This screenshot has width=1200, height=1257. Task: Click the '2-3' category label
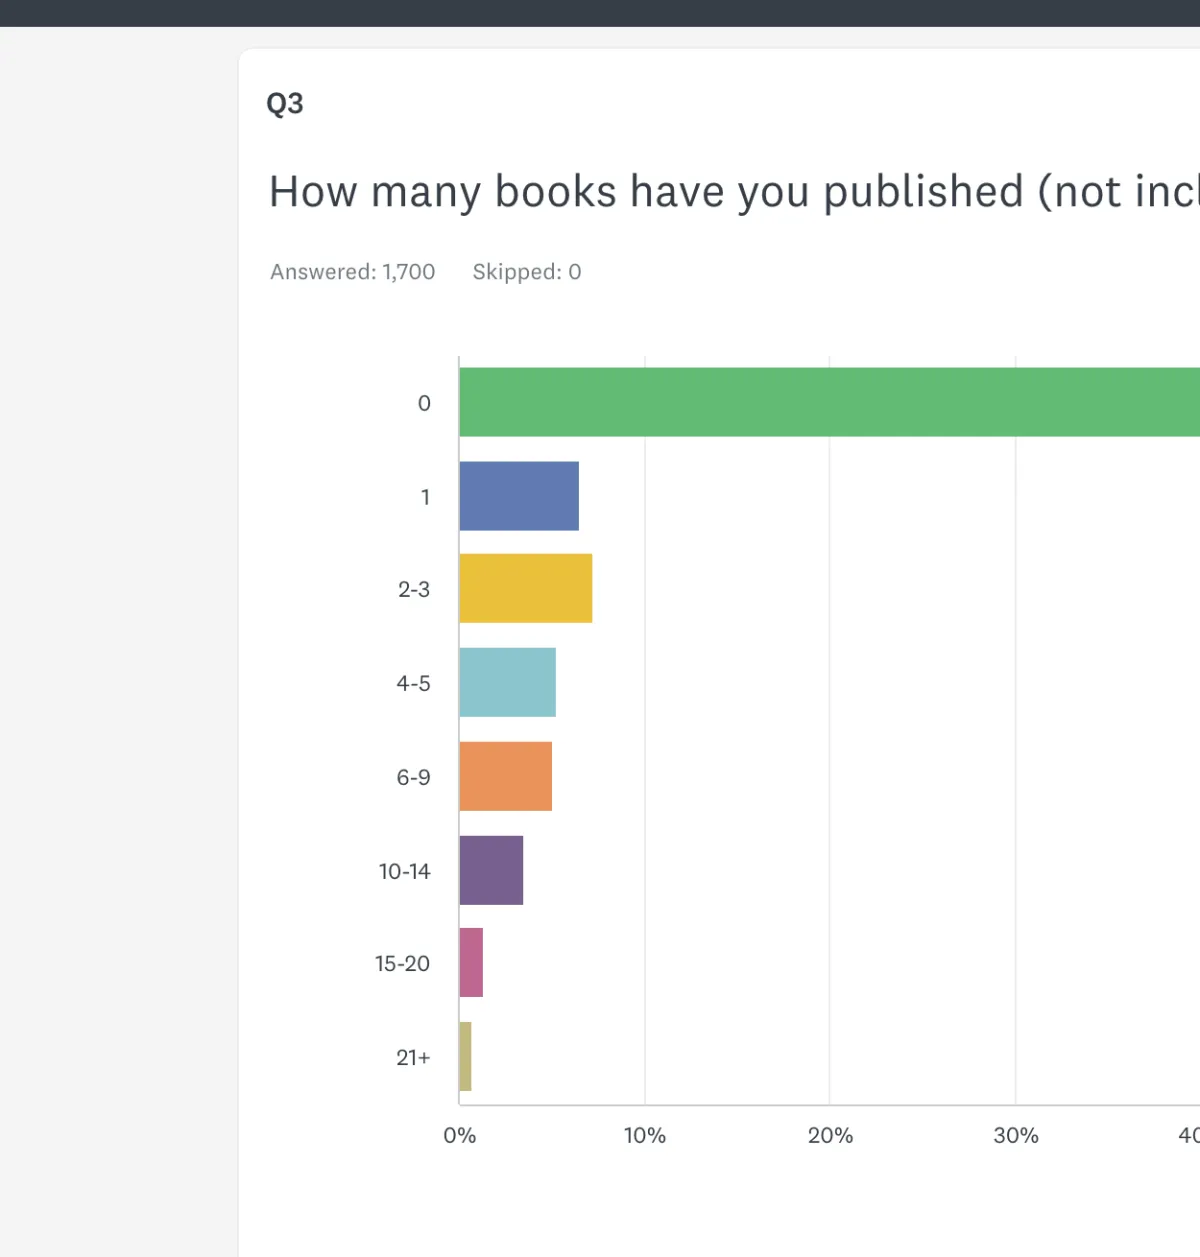[x=414, y=590]
